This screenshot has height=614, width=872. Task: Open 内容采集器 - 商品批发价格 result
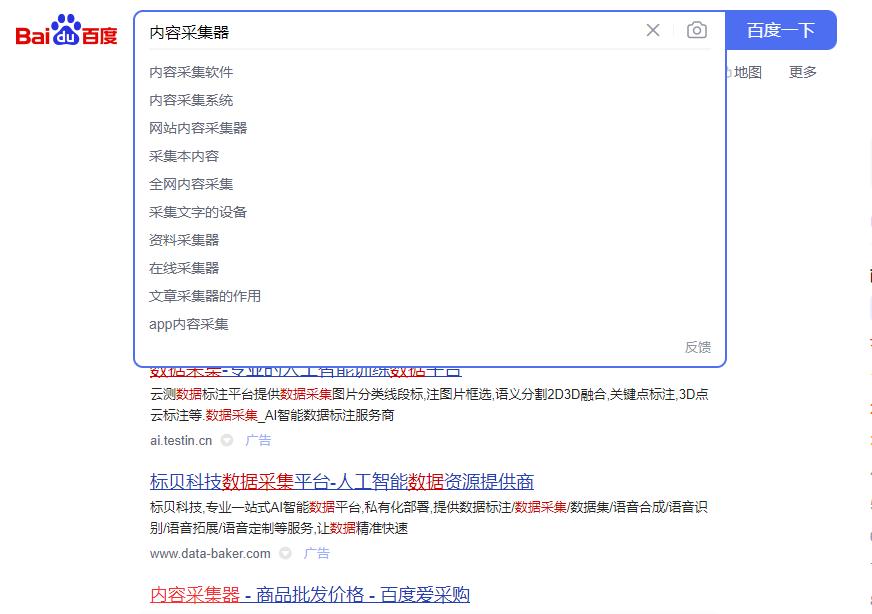(x=310, y=595)
